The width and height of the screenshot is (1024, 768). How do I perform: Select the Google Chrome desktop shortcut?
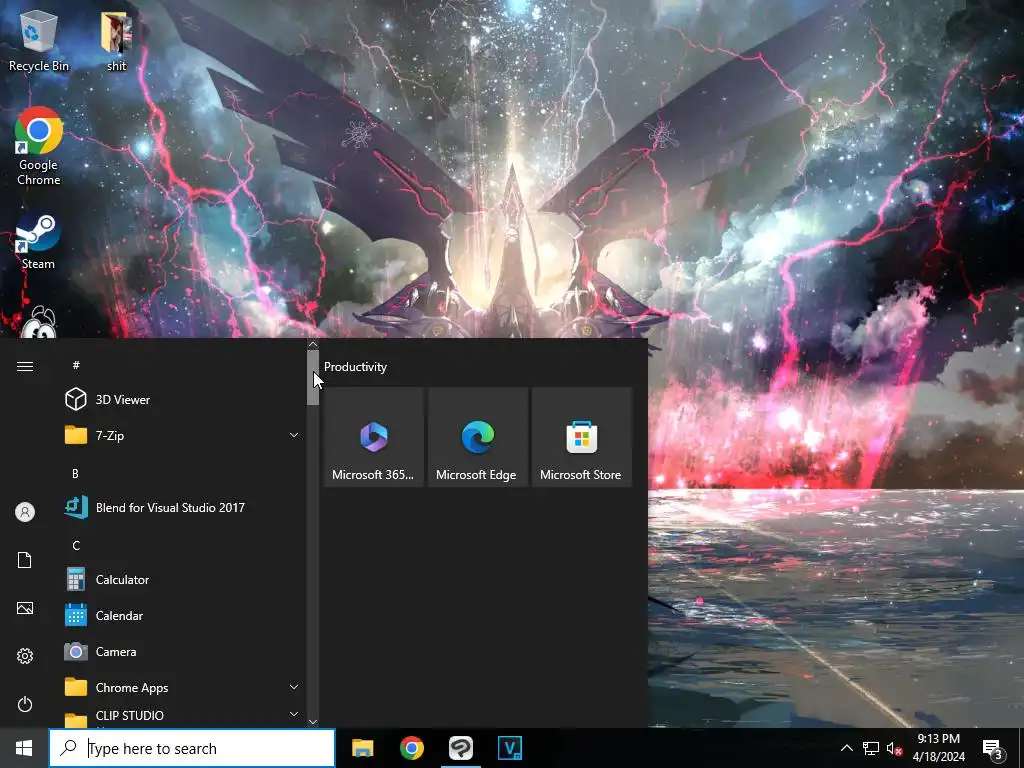[39, 146]
